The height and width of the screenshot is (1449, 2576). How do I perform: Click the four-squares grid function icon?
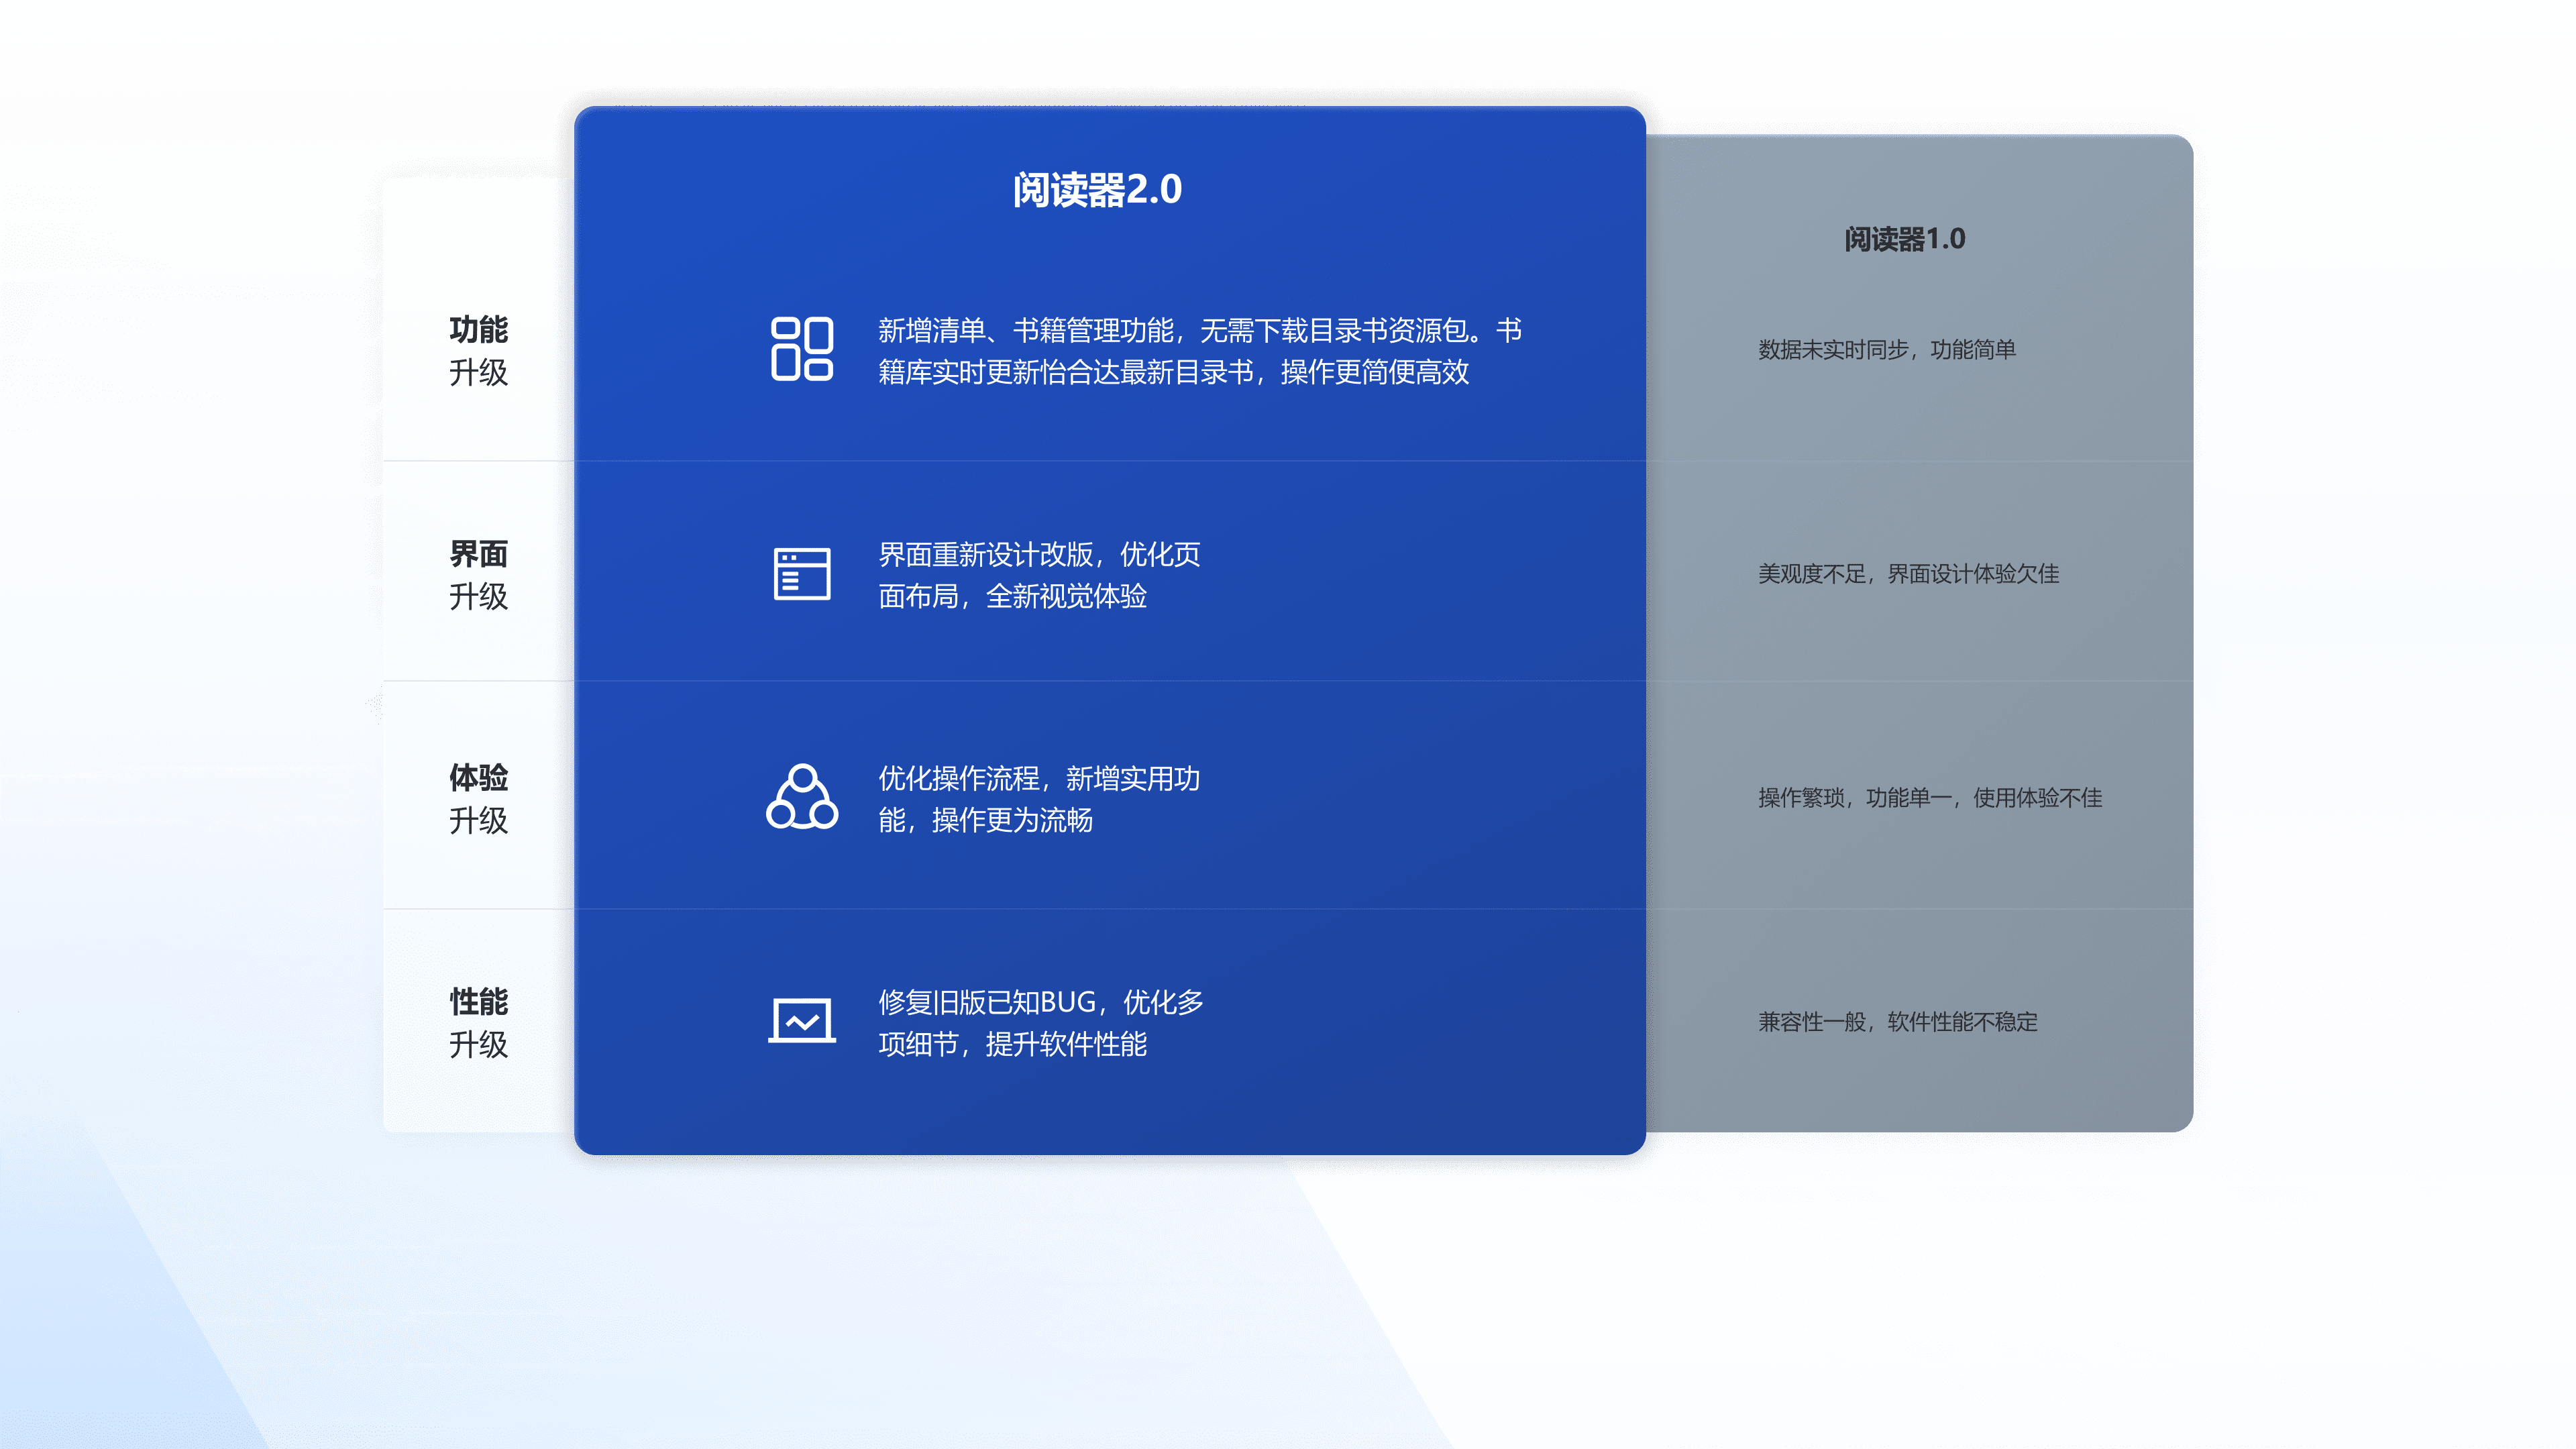(x=801, y=349)
